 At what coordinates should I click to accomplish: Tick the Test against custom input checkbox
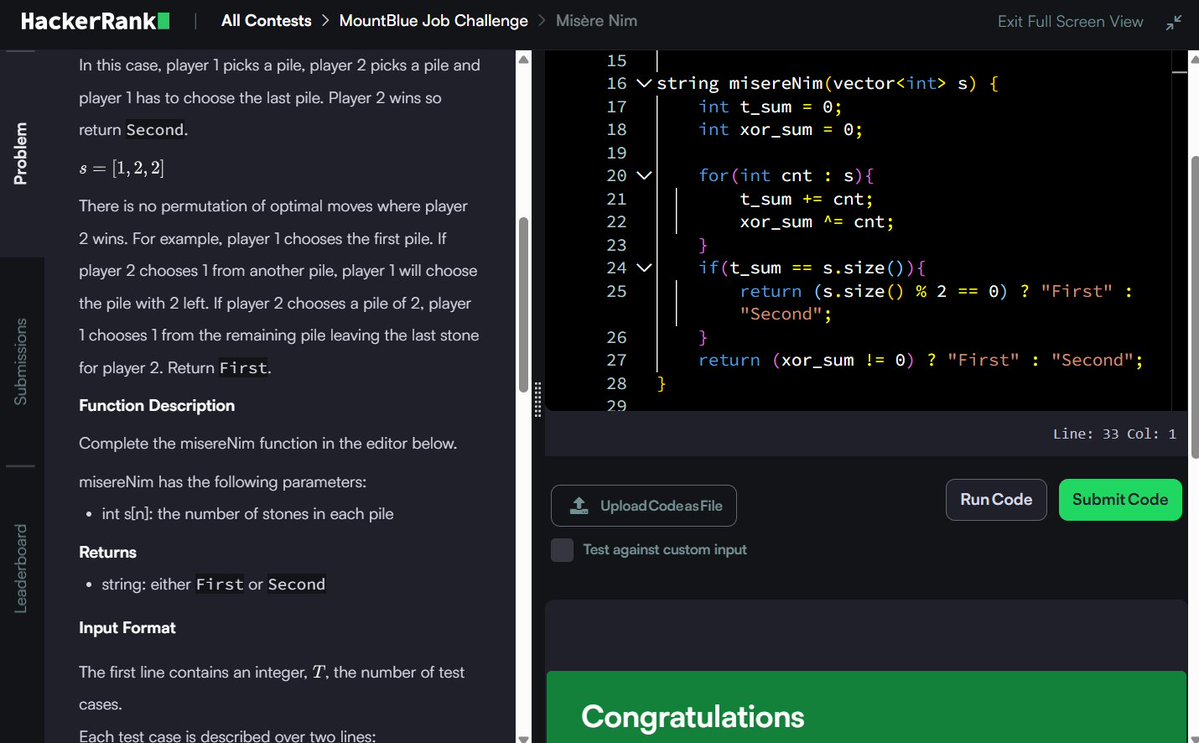562,550
